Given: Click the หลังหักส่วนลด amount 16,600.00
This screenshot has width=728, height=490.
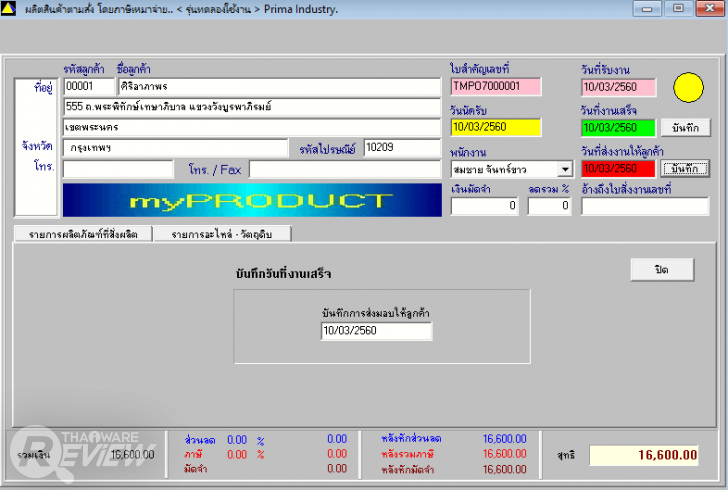Looking at the screenshot, I should pos(504,439).
